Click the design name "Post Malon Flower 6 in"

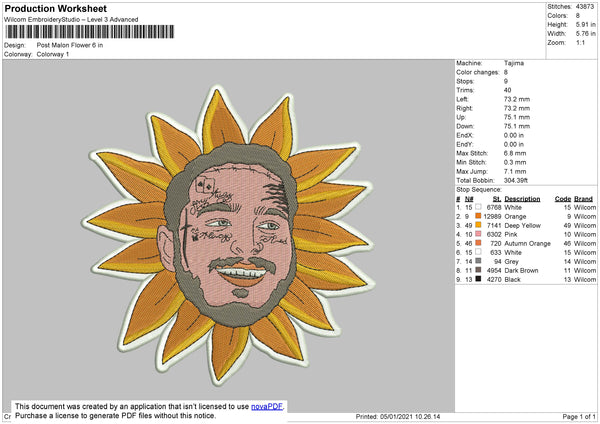70,45
